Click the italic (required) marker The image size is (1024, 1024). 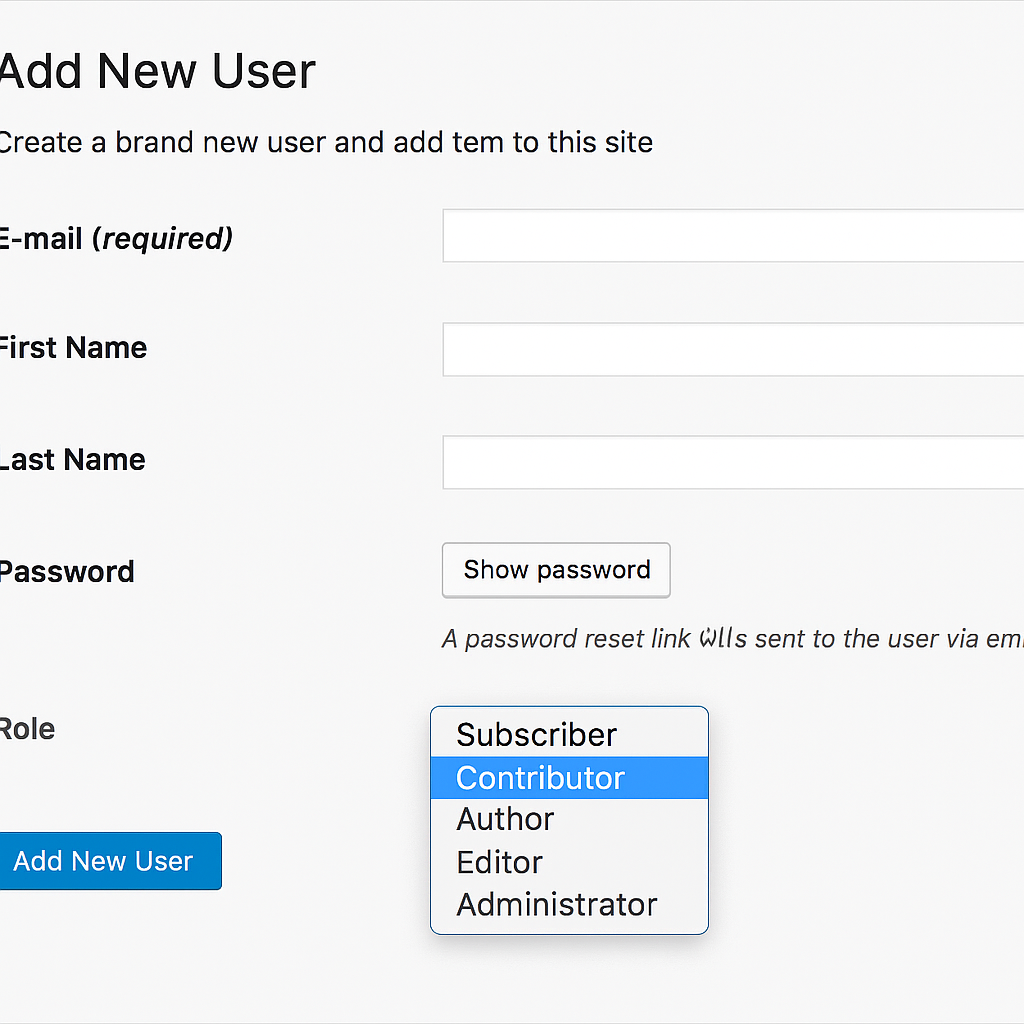tap(162, 239)
